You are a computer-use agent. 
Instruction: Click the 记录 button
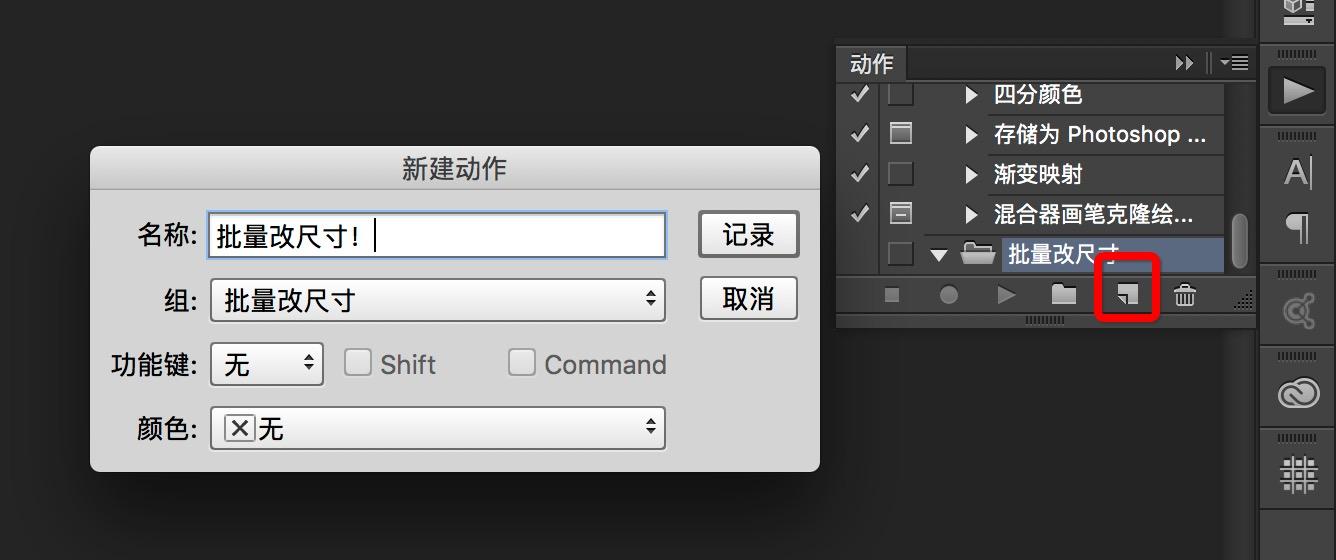[x=748, y=235]
